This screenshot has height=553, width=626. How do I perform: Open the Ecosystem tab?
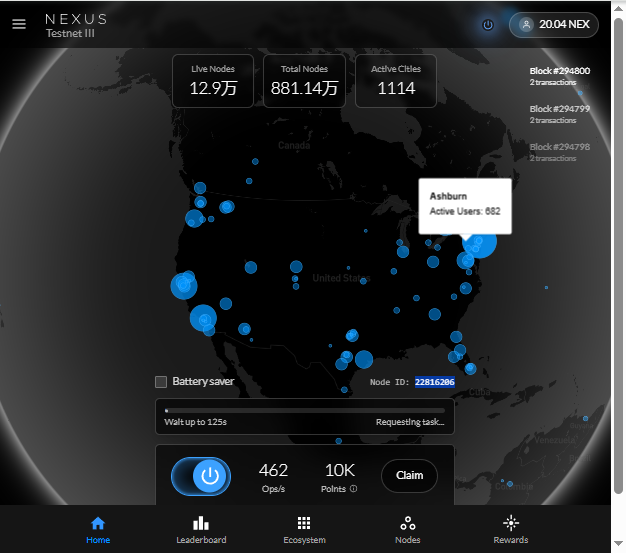pos(304,530)
